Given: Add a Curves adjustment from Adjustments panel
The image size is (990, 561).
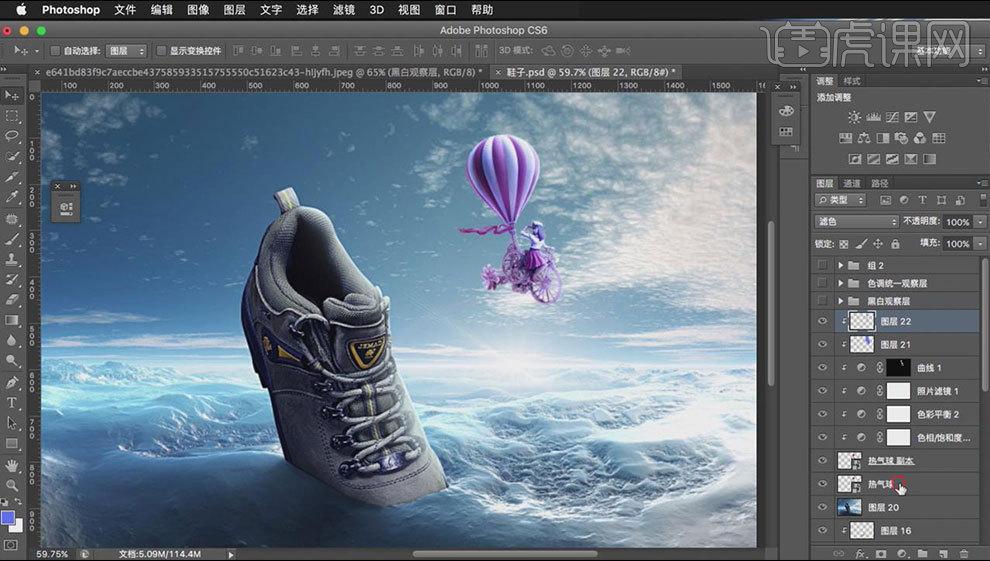Looking at the screenshot, I should pos(892,117).
